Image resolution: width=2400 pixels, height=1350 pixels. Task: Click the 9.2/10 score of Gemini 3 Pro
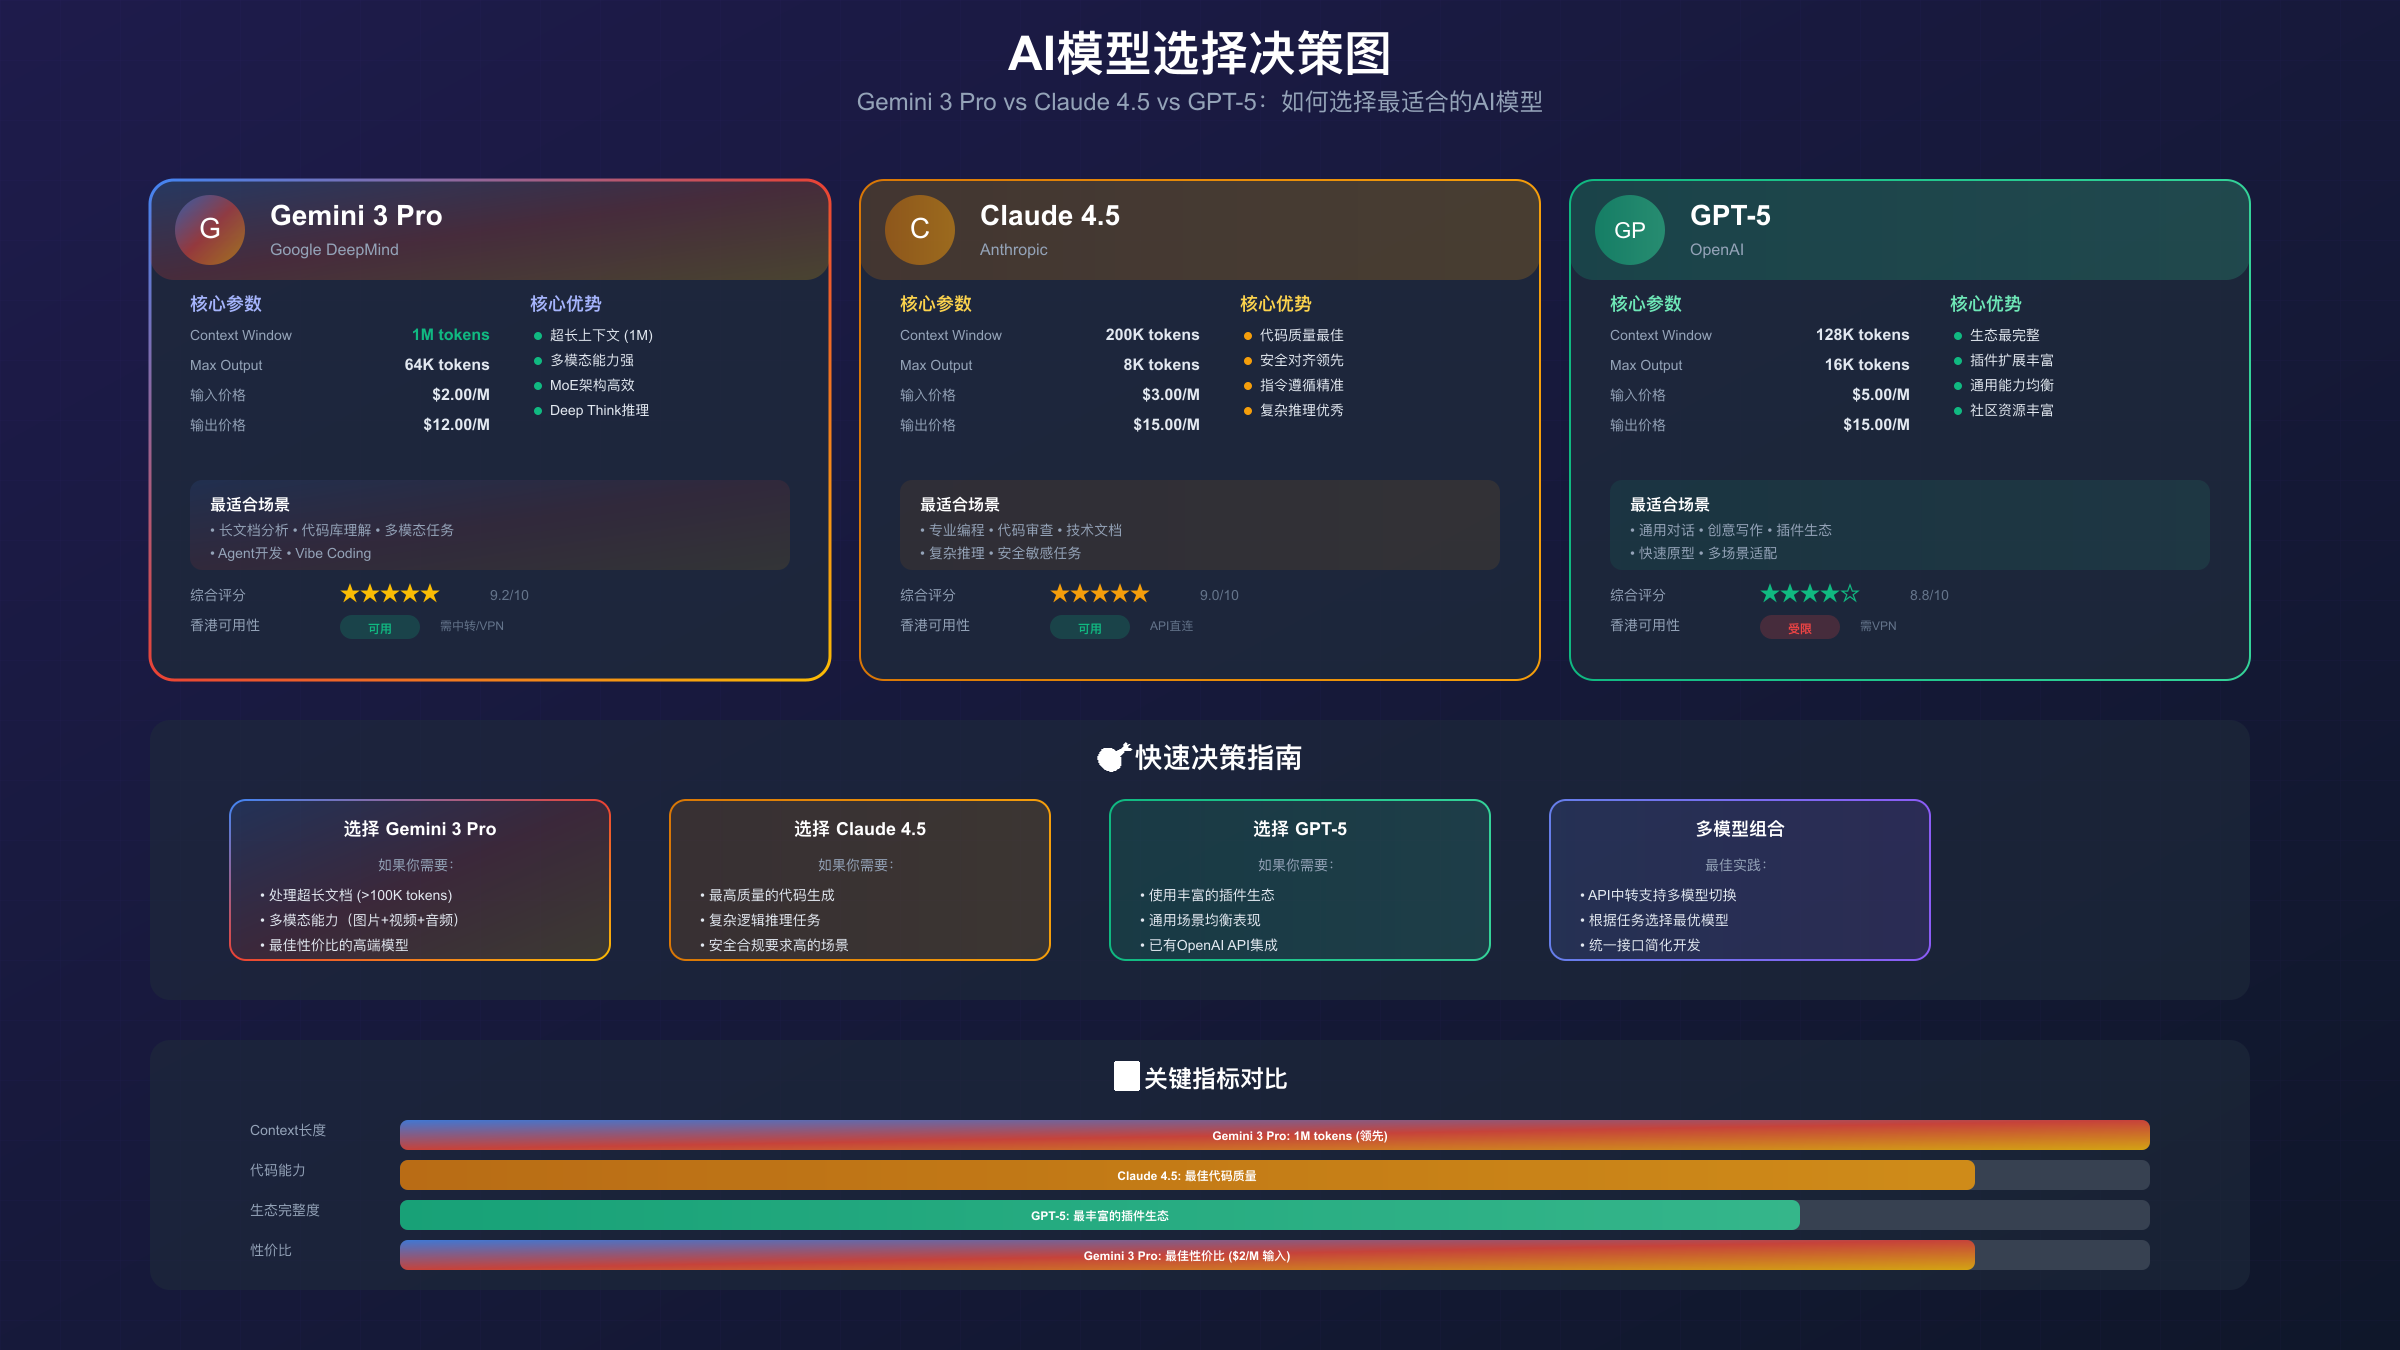[508, 594]
